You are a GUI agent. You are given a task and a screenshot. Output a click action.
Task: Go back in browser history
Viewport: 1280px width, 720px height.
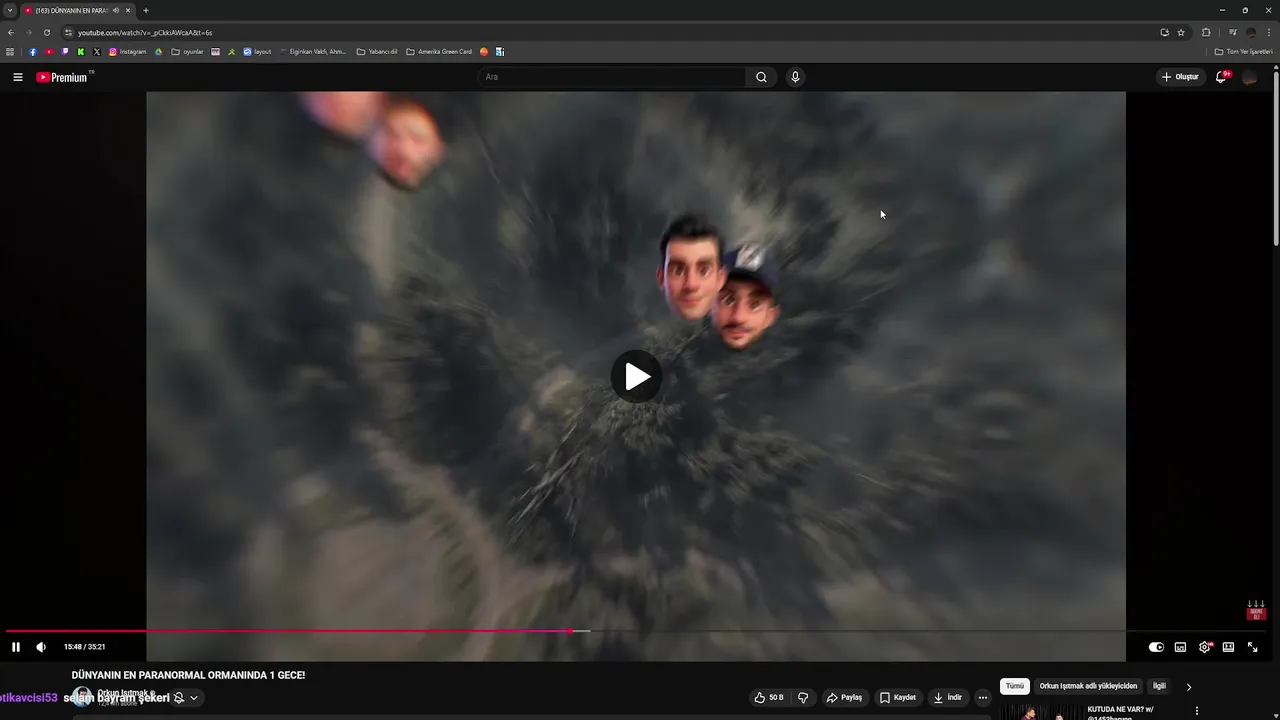10,32
